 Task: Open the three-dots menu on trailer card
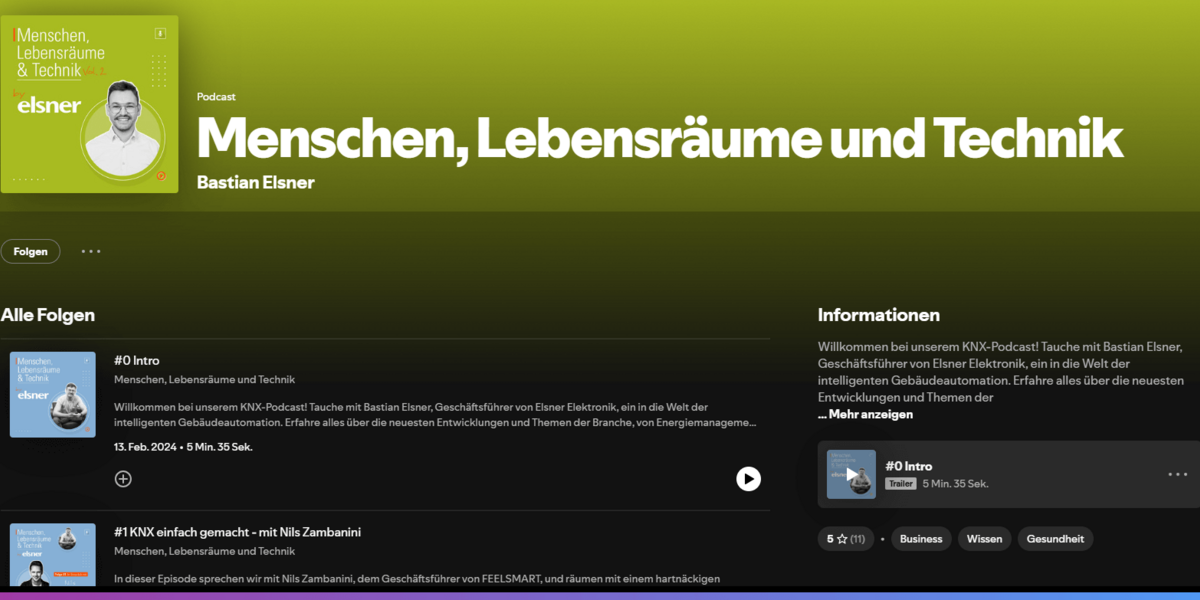(x=1178, y=474)
